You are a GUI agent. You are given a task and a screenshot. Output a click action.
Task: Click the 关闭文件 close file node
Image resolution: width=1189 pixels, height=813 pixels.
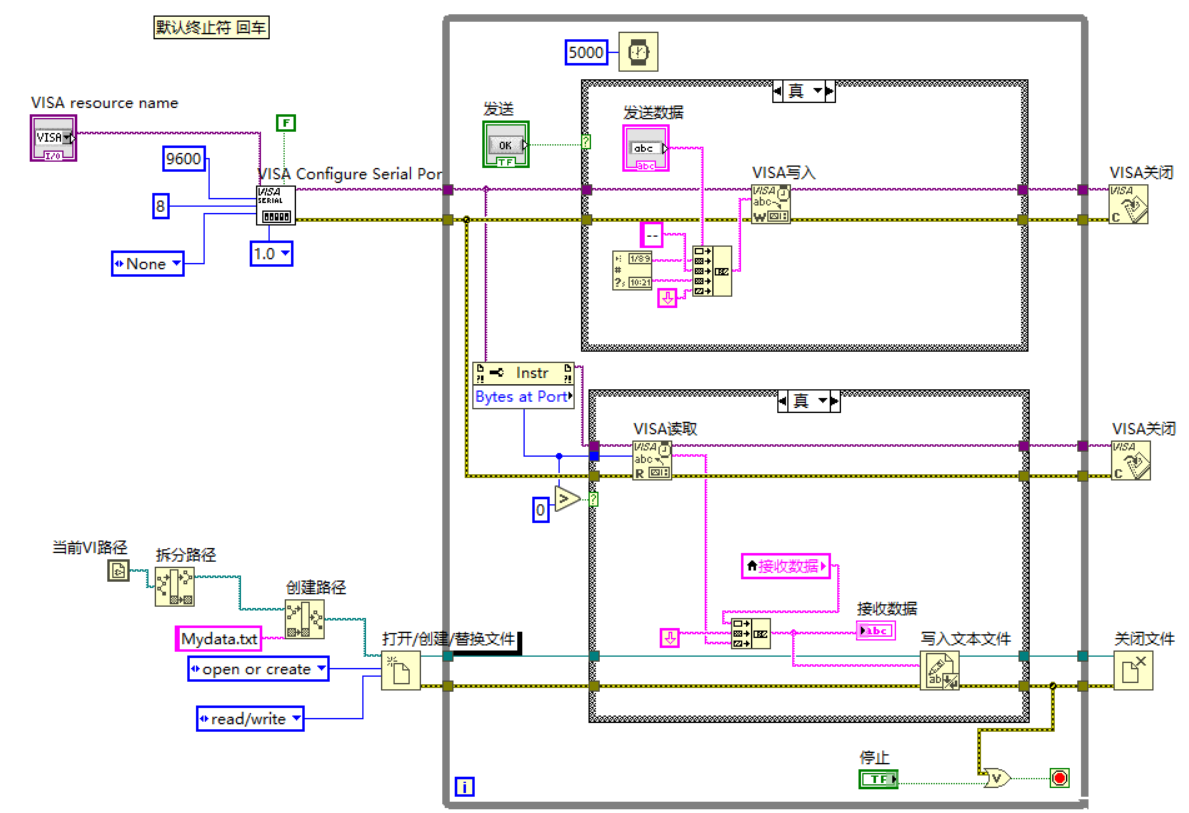pos(1134,670)
